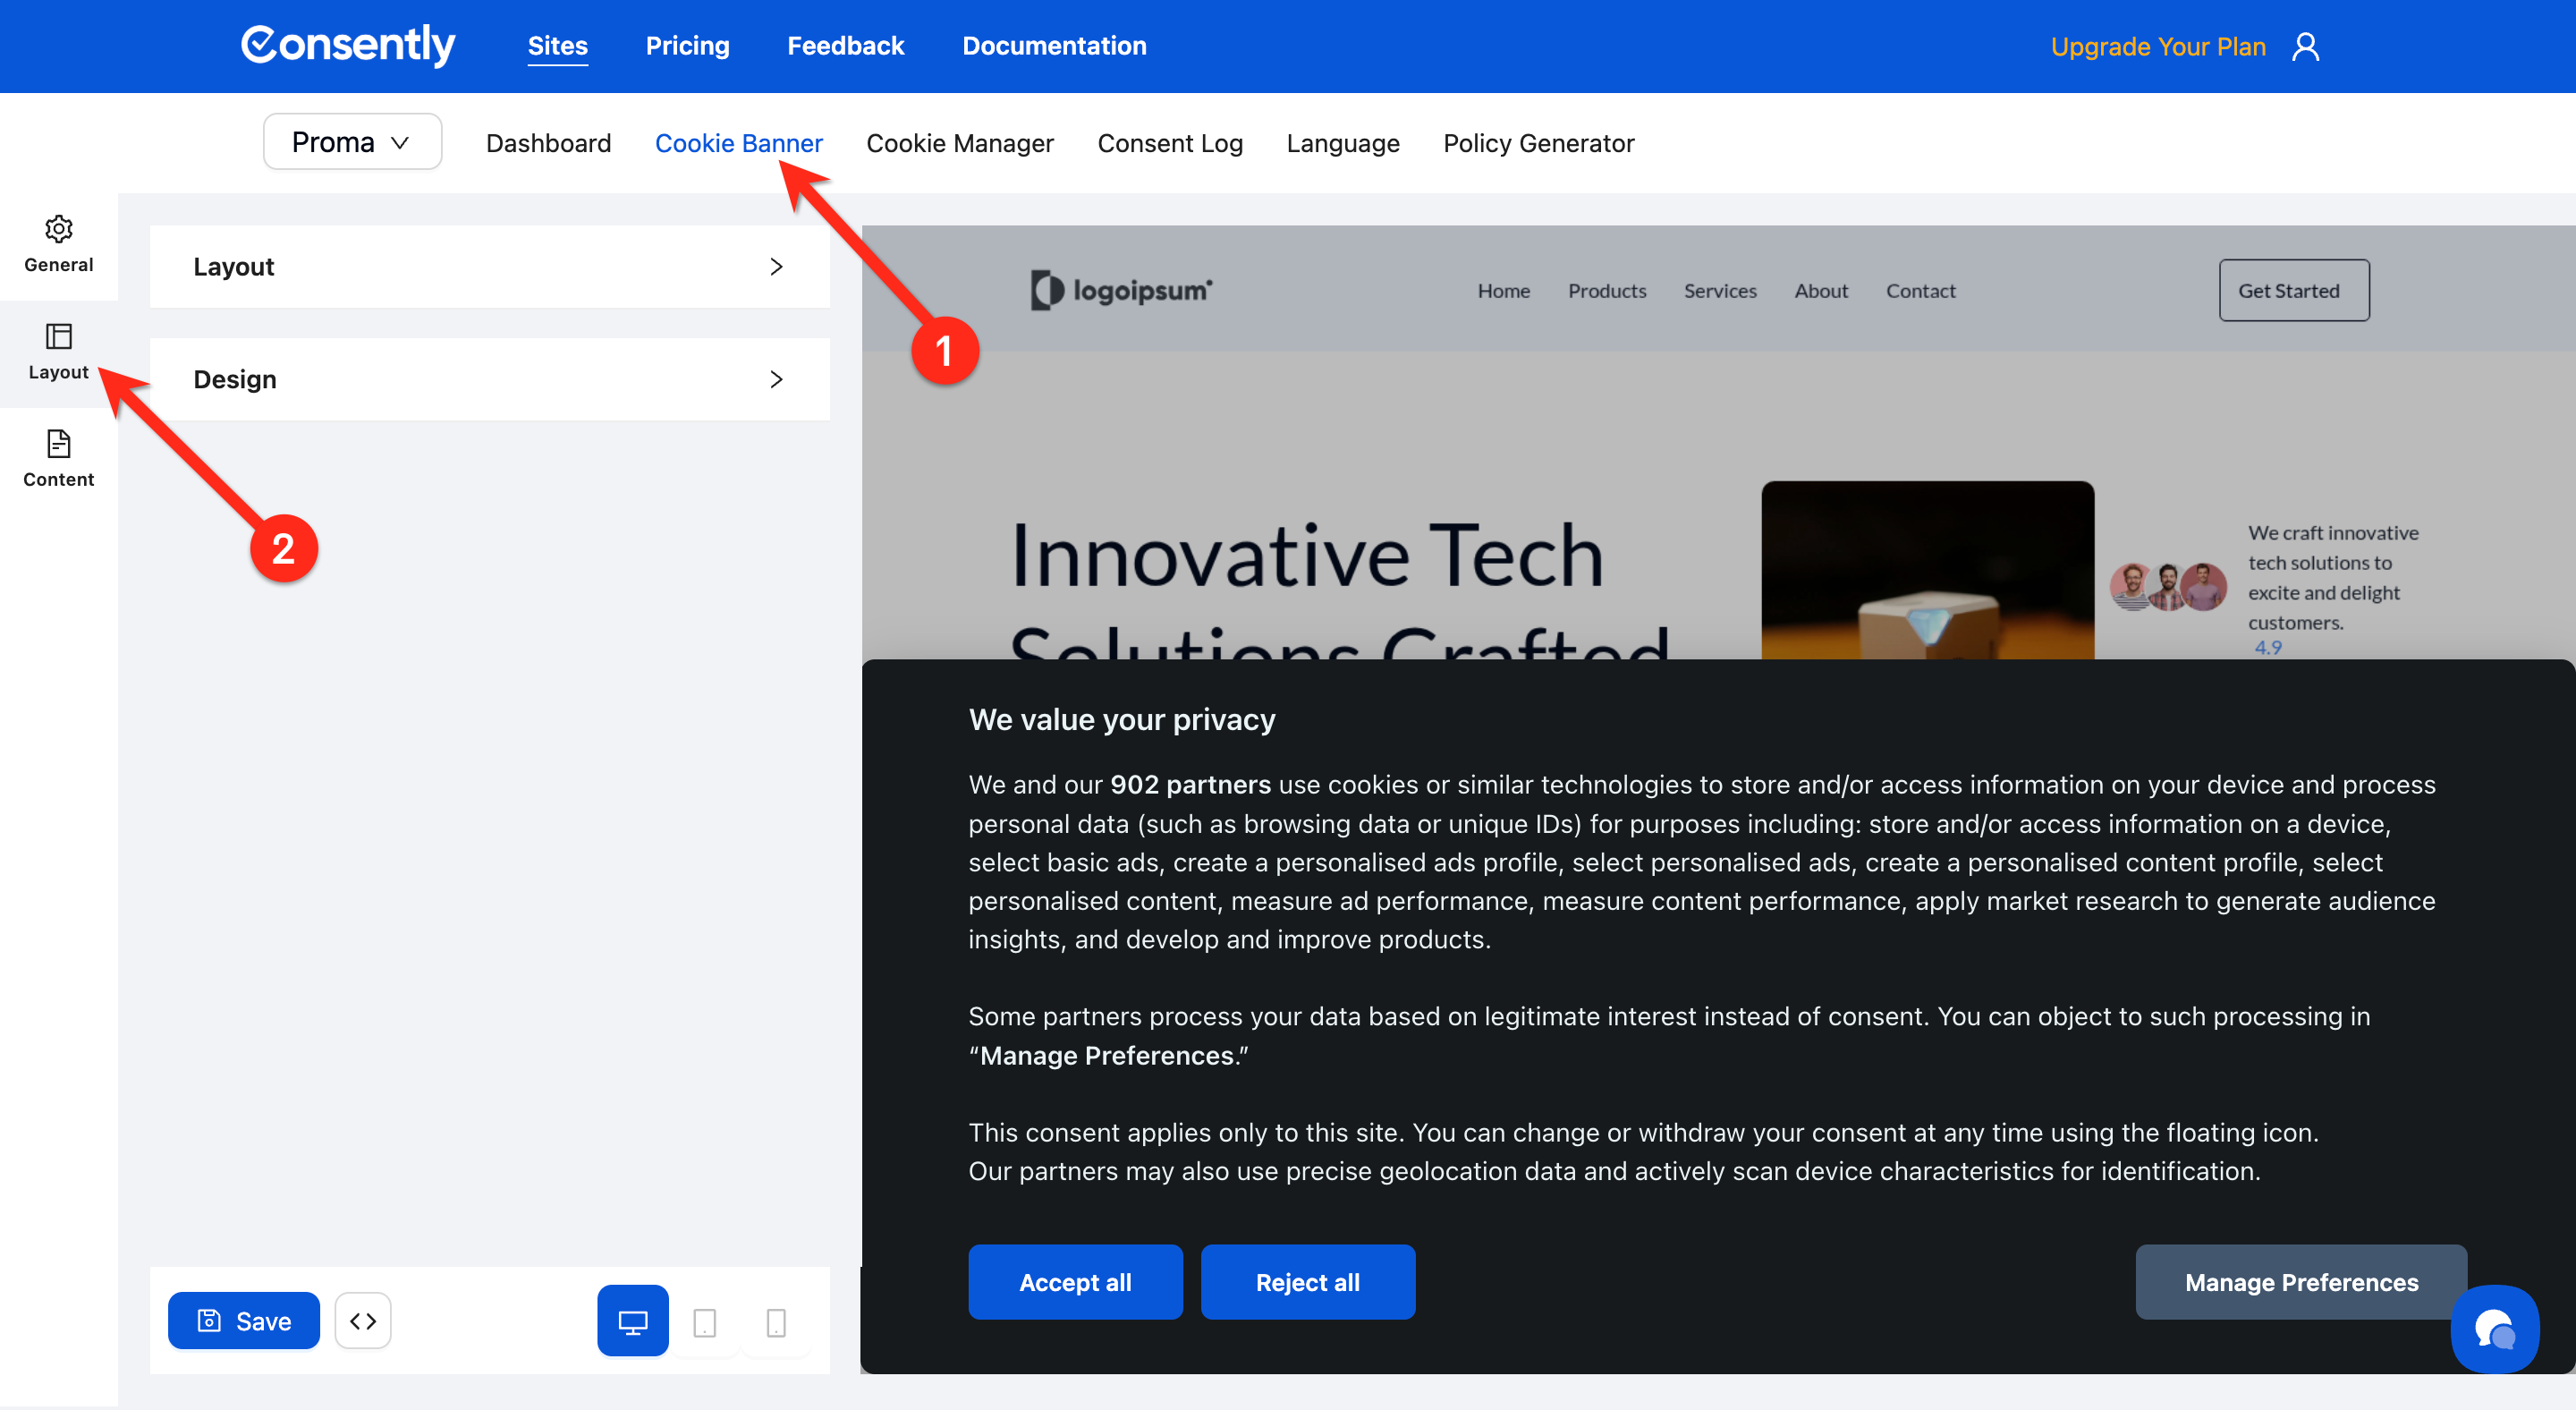Open the General settings gear icon

tap(58, 229)
